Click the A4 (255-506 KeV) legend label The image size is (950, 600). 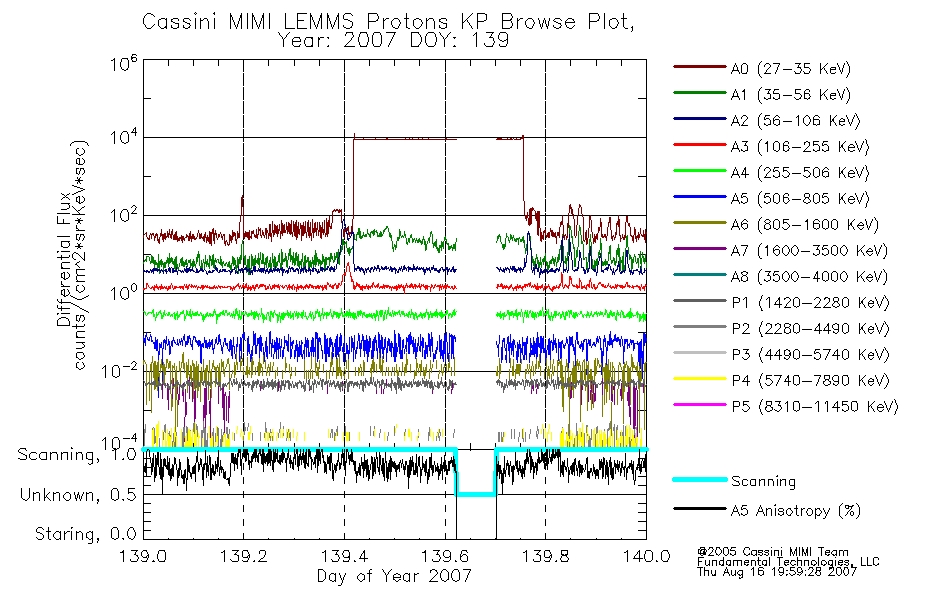tap(800, 173)
